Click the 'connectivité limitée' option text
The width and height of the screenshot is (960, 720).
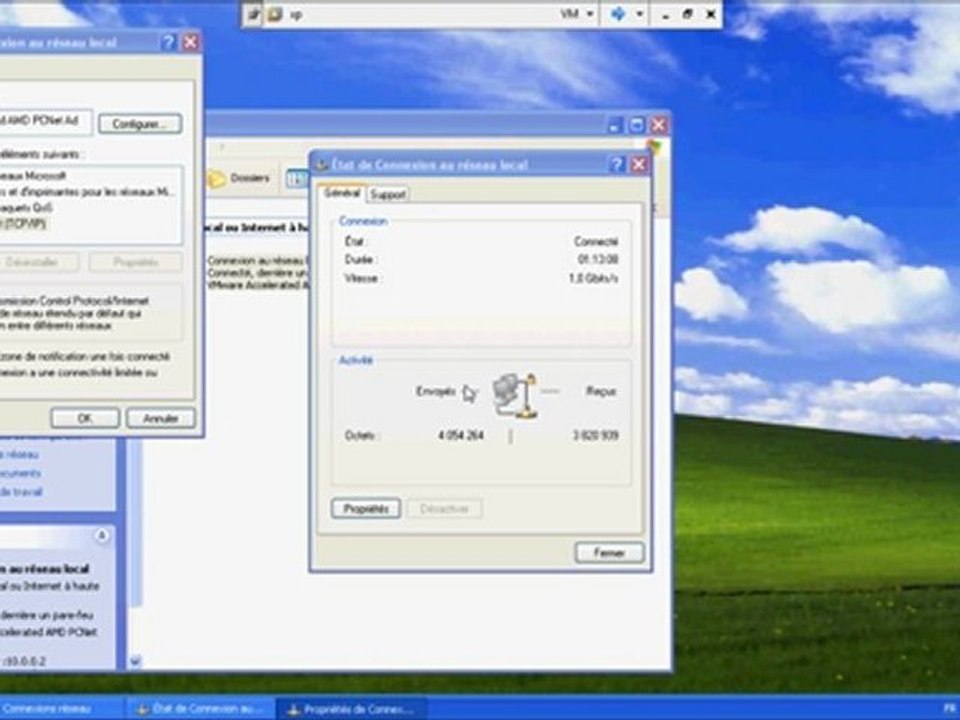80,372
